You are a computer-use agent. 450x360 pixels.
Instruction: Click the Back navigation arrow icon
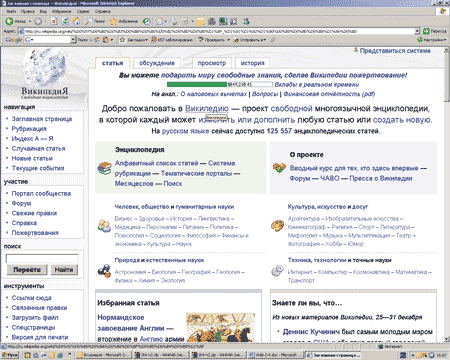(9, 22)
